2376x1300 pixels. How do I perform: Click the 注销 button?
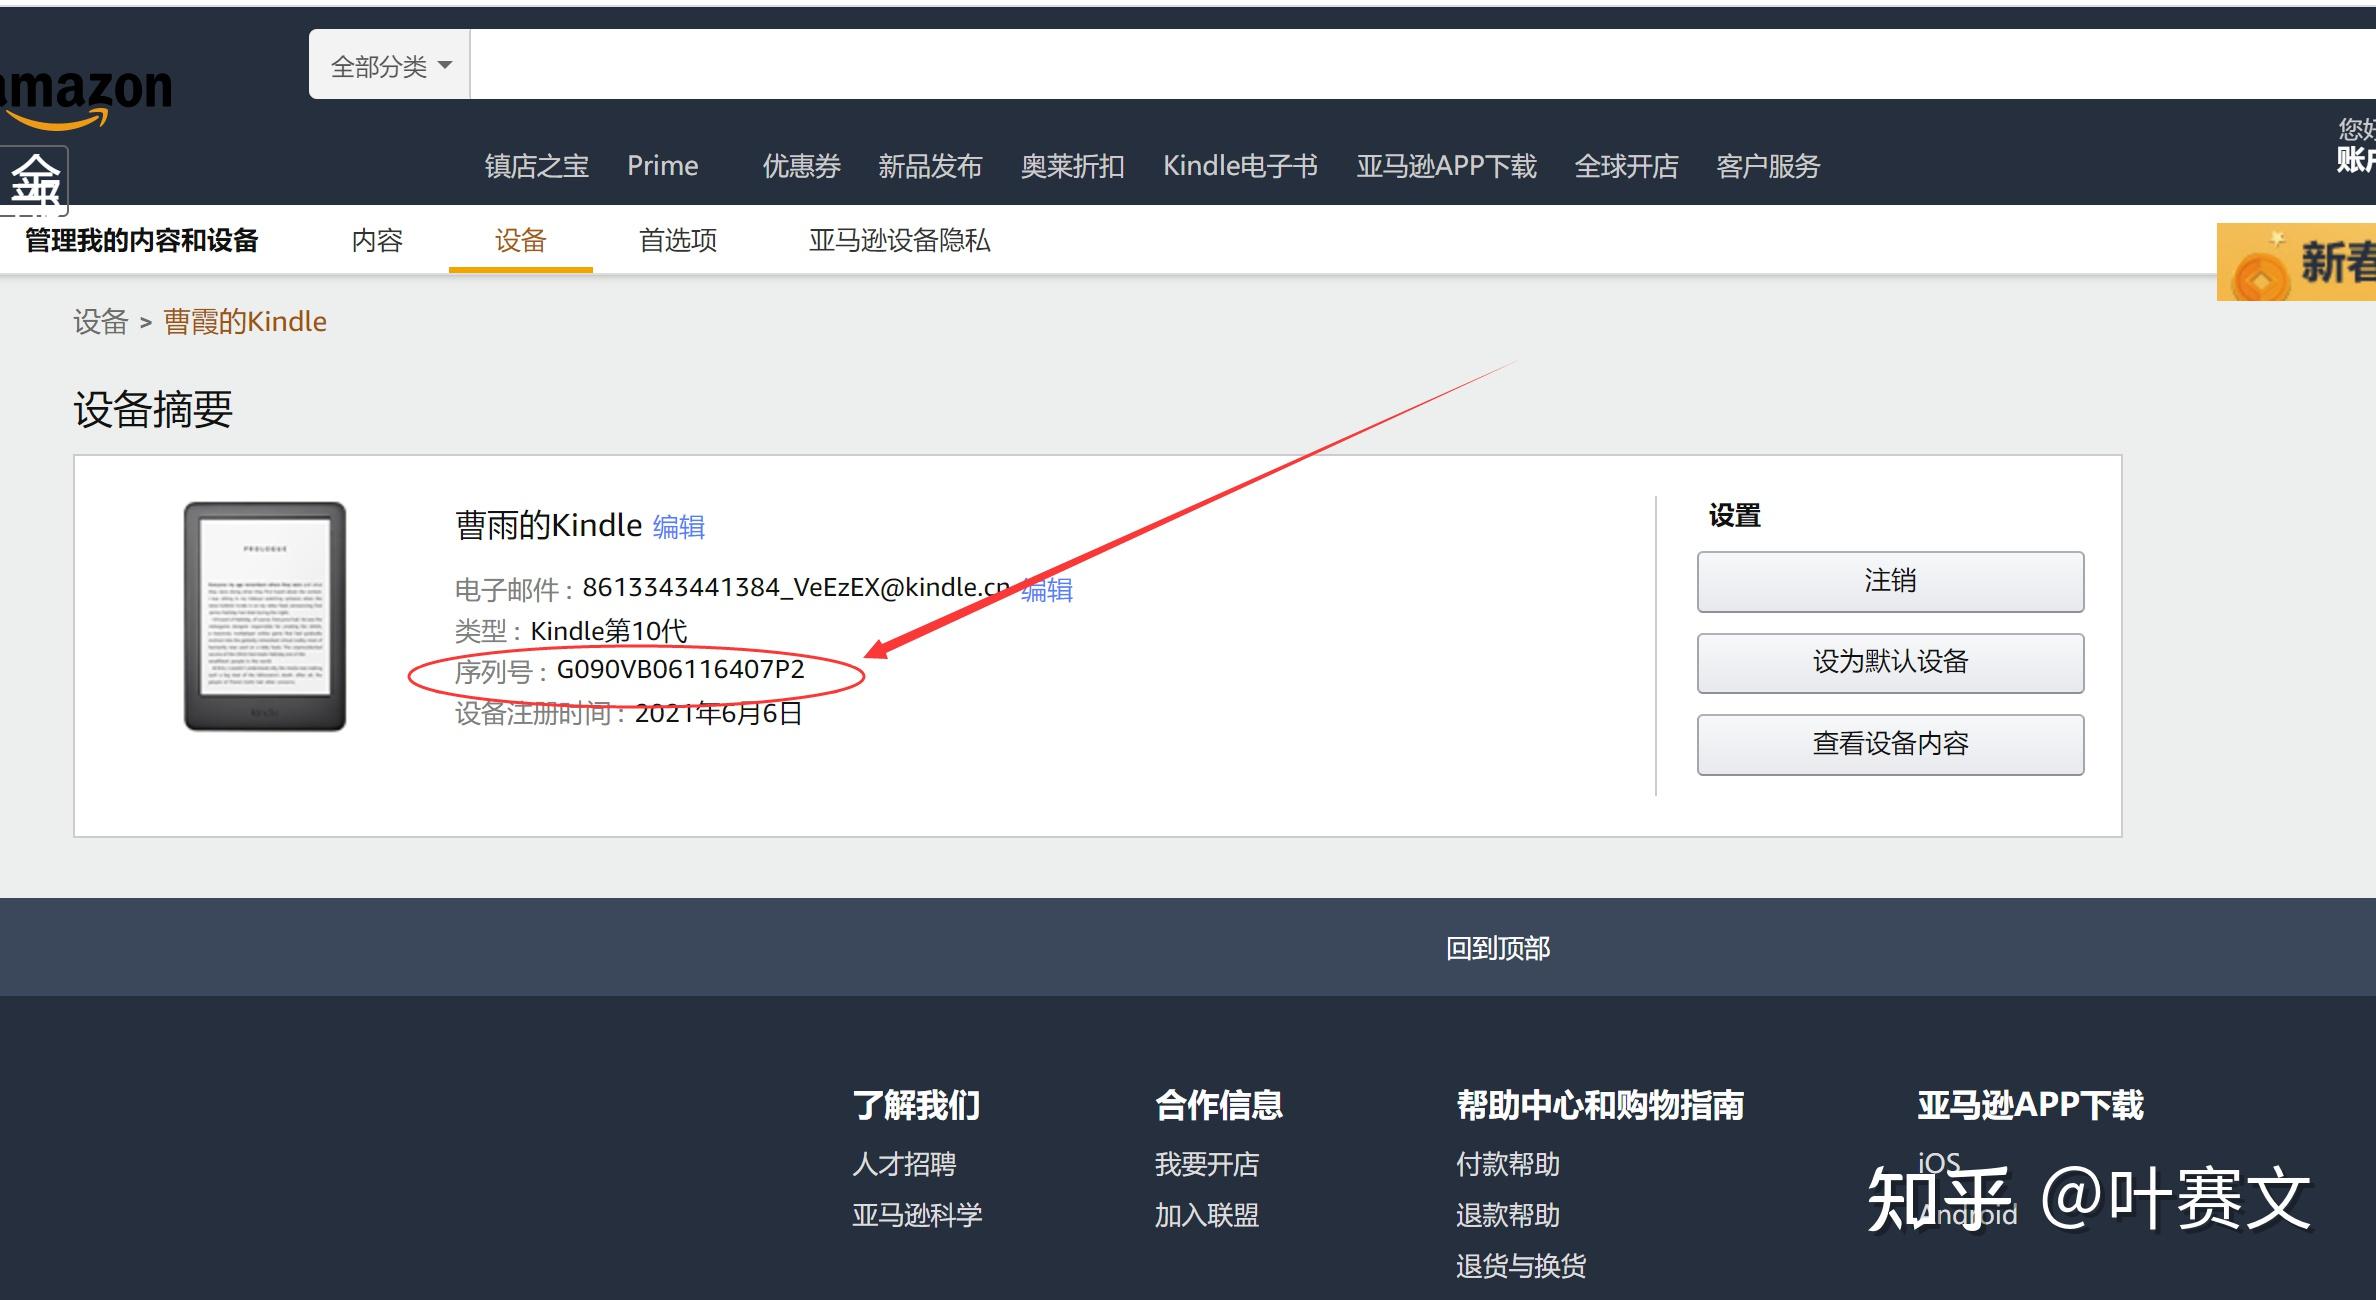coord(1888,580)
